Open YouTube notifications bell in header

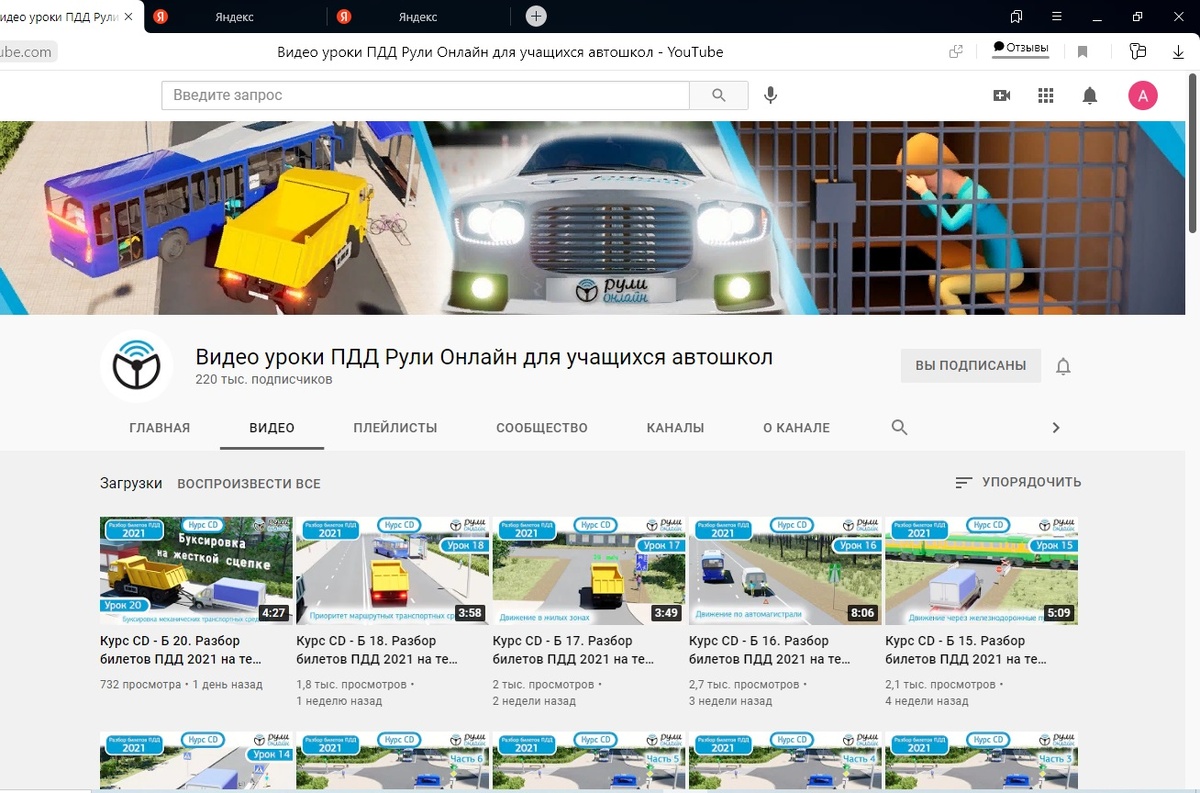coord(1090,95)
